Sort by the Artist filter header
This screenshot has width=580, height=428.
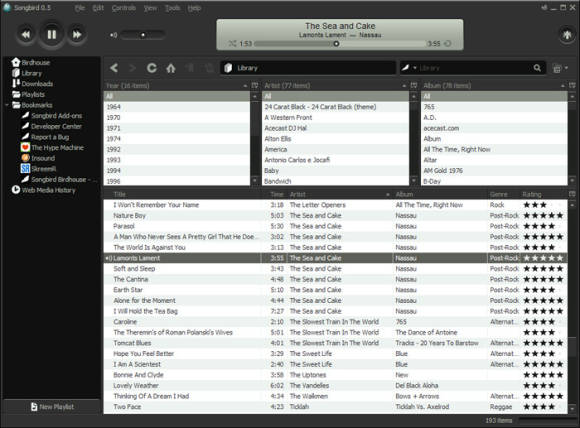tap(335, 85)
